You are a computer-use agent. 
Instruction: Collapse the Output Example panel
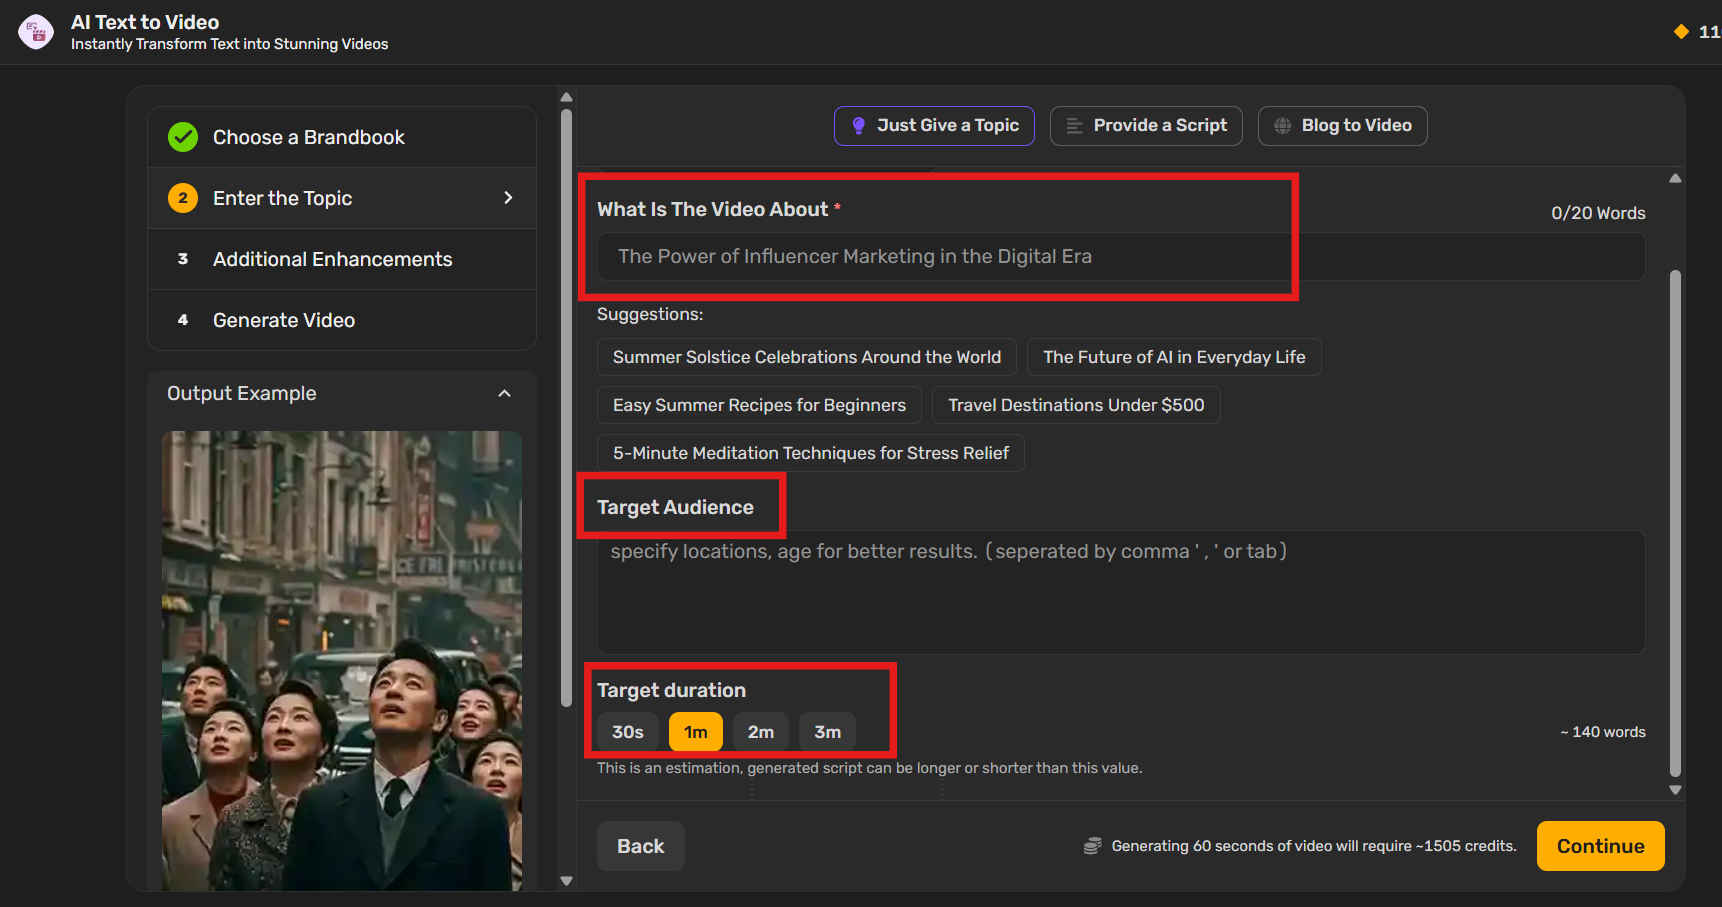point(505,393)
